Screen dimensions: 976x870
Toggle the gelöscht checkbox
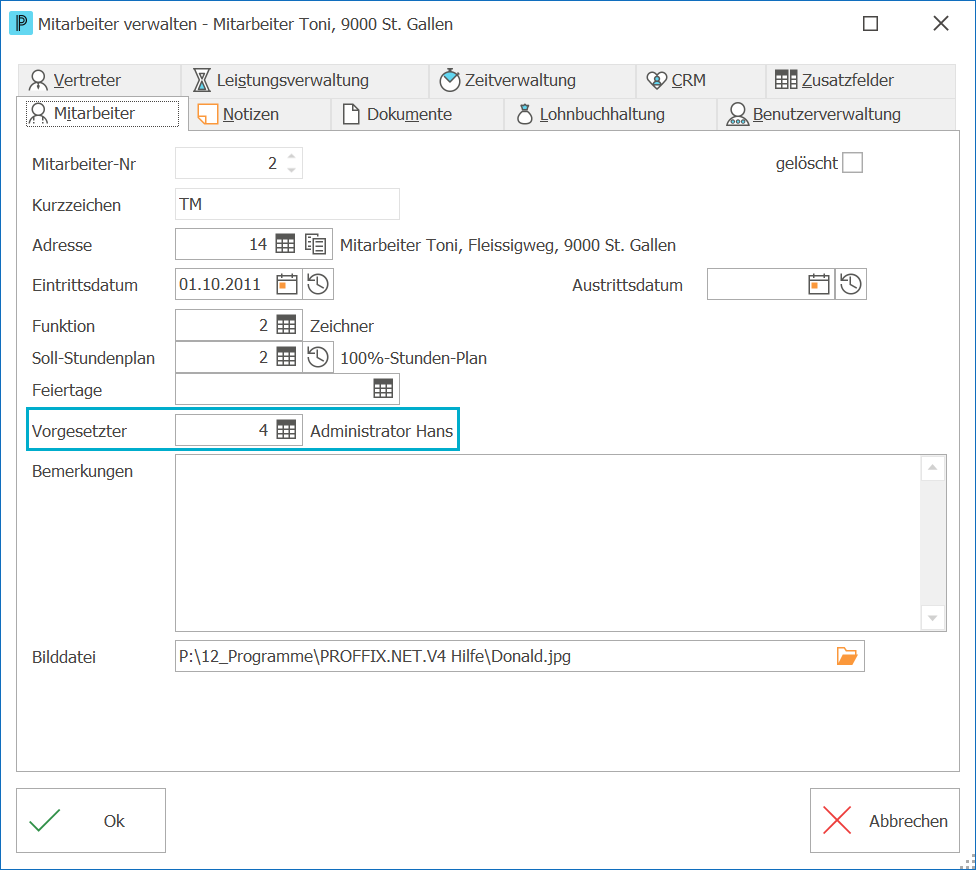click(x=852, y=163)
